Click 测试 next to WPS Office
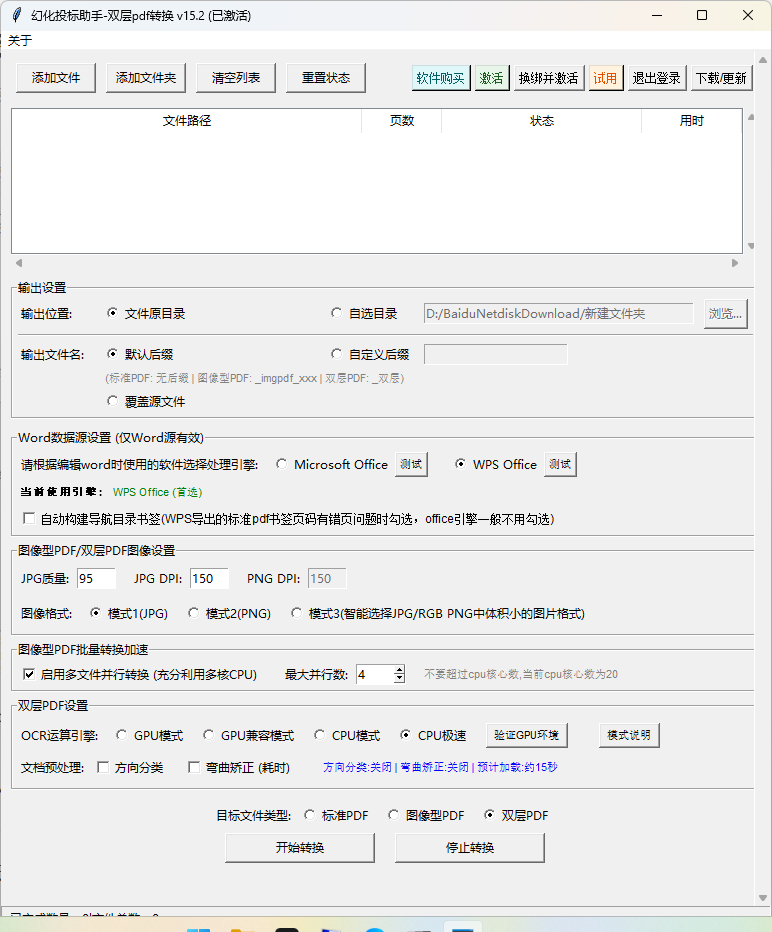 tap(560, 464)
